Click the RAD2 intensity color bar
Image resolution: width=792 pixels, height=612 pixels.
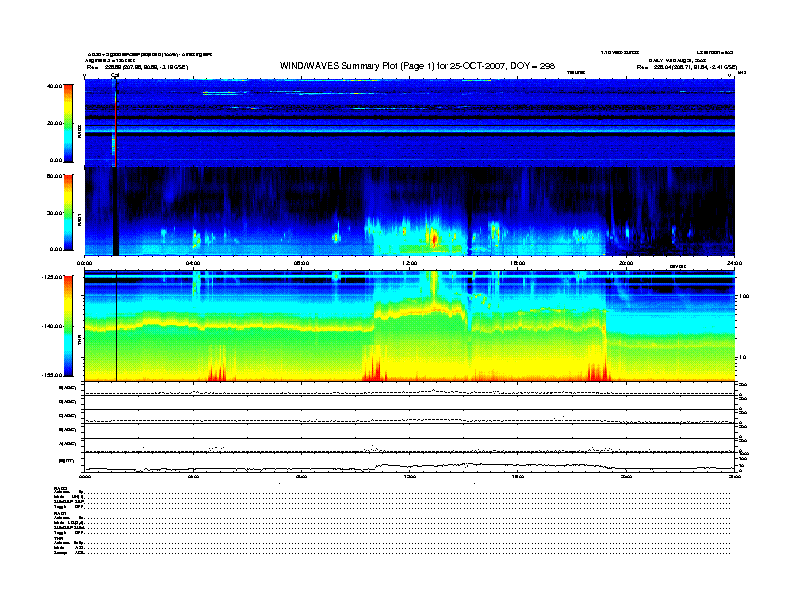[68, 124]
